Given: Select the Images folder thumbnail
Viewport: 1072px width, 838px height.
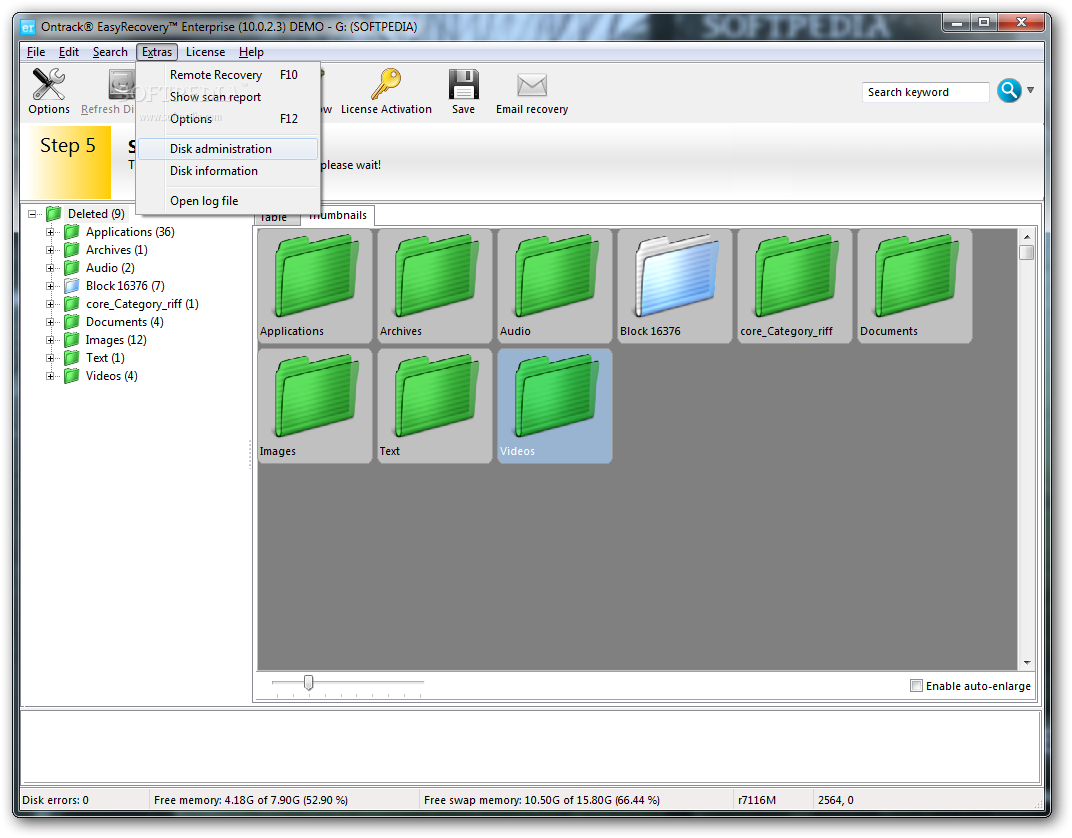Looking at the screenshot, I should coord(315,406).
